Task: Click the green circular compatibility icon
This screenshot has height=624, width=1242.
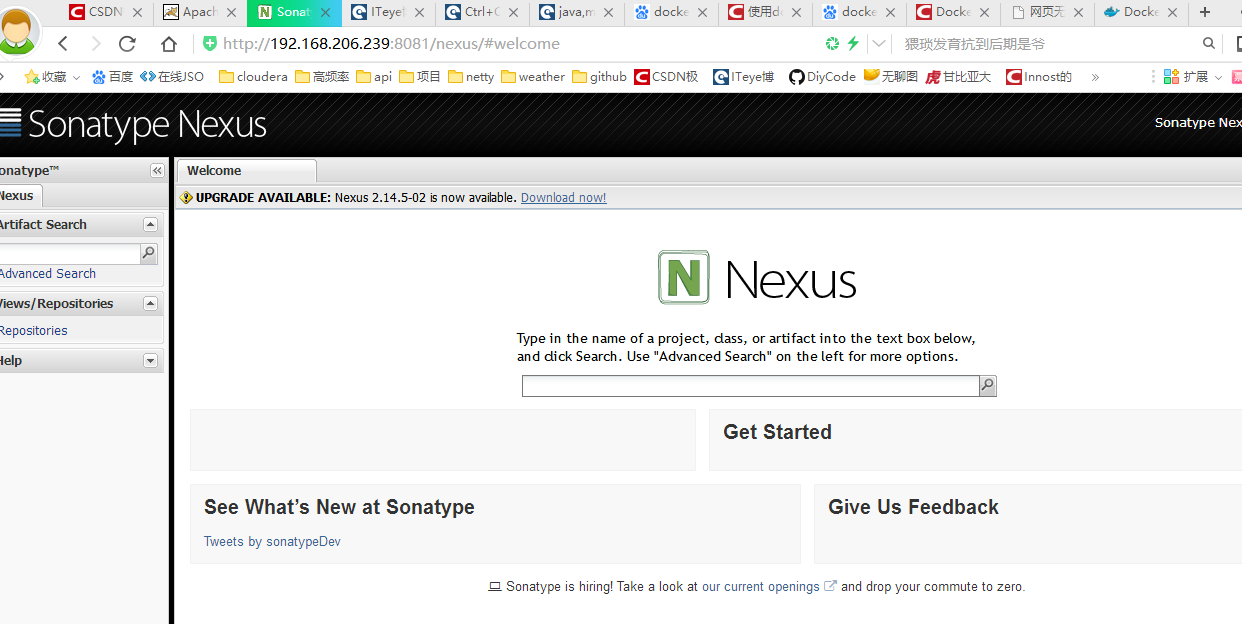Action: [832, 44]
